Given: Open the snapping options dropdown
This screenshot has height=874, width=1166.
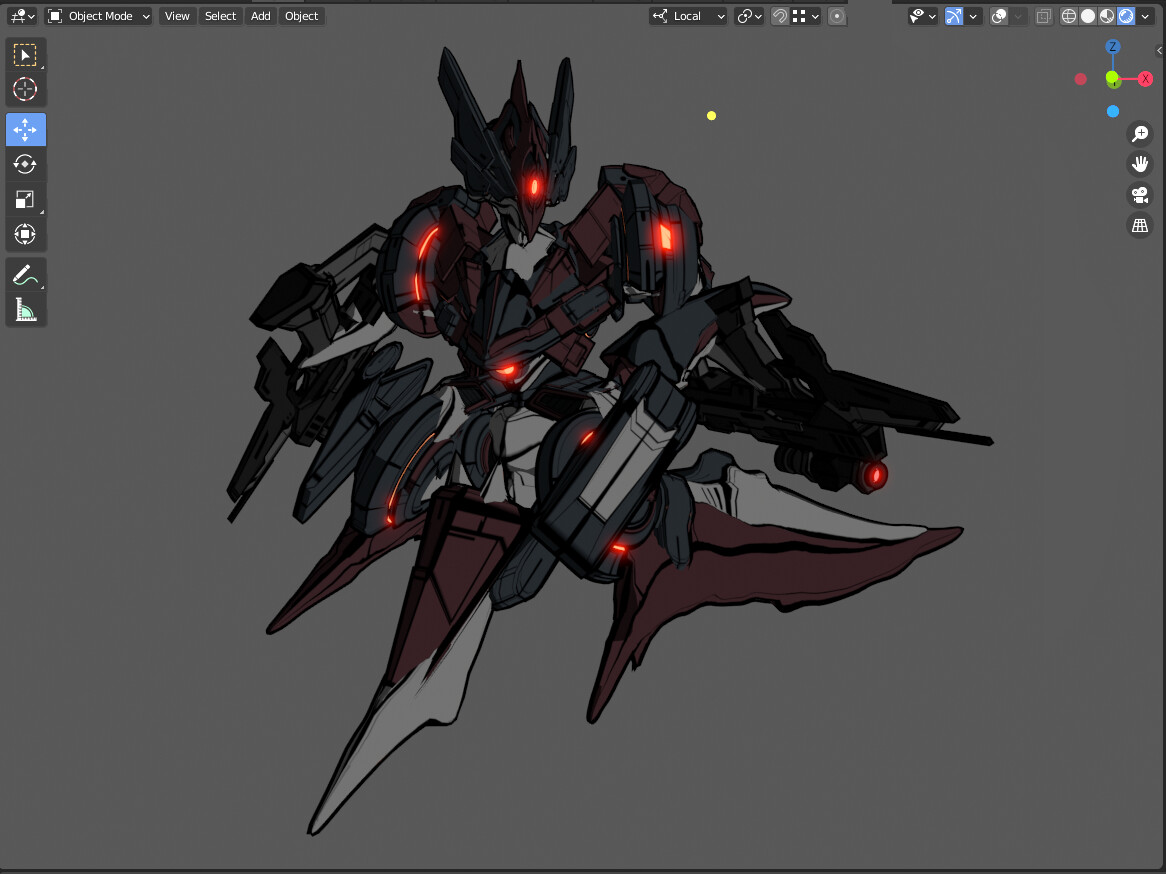Looking at the screenshot, I should [806, 16].
